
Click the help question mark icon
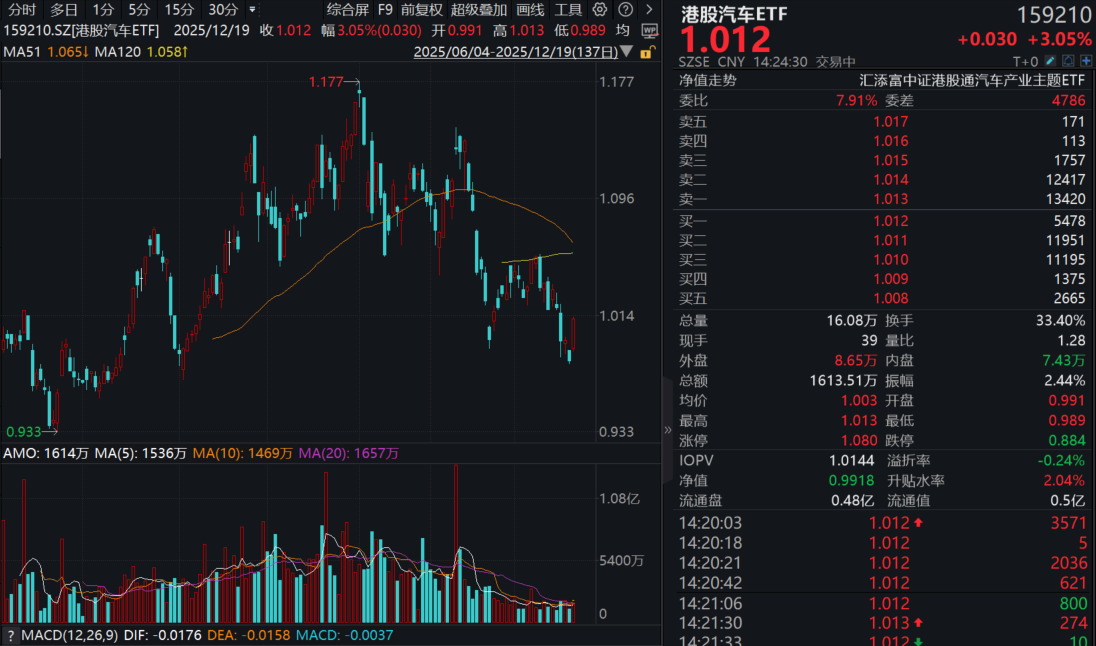click(625, 10)
